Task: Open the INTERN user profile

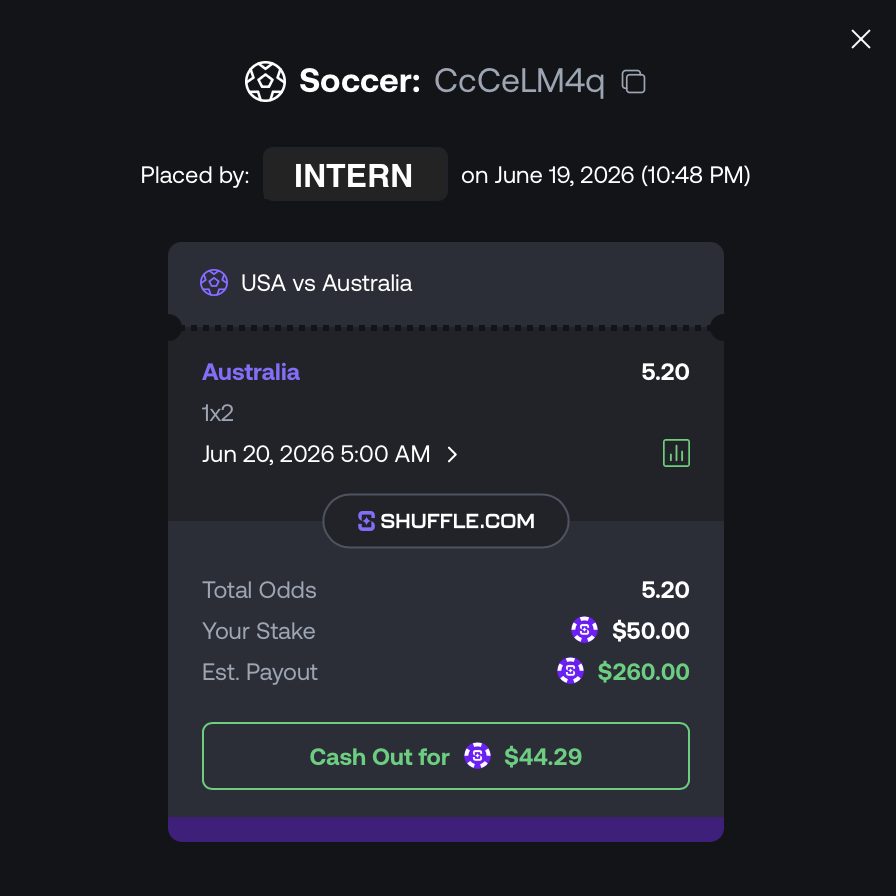Action: [x=355, y=174]
